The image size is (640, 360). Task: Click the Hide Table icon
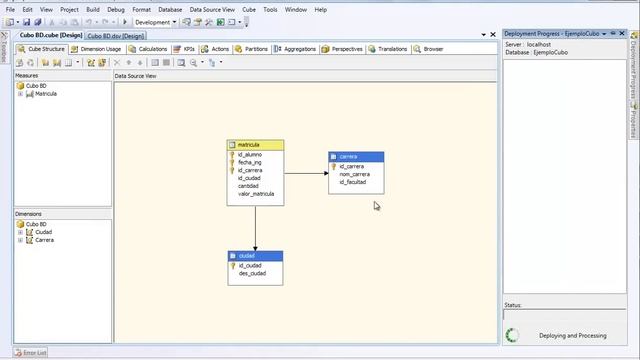pyautogui.click(x=166, y=62)
